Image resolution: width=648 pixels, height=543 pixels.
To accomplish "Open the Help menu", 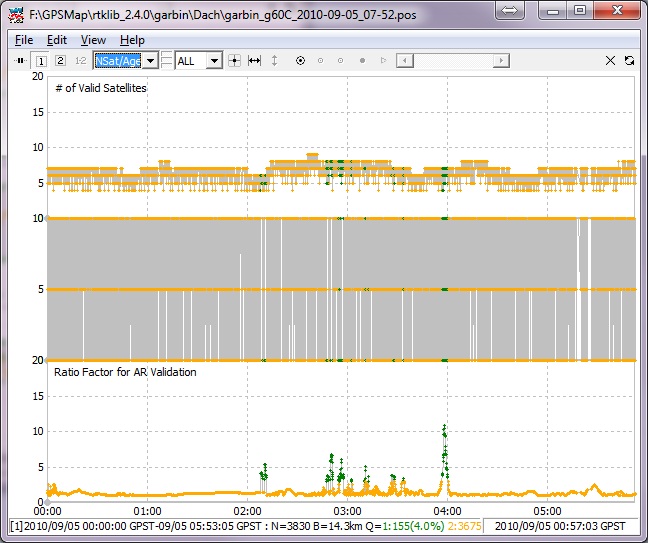I will [132, 40].
